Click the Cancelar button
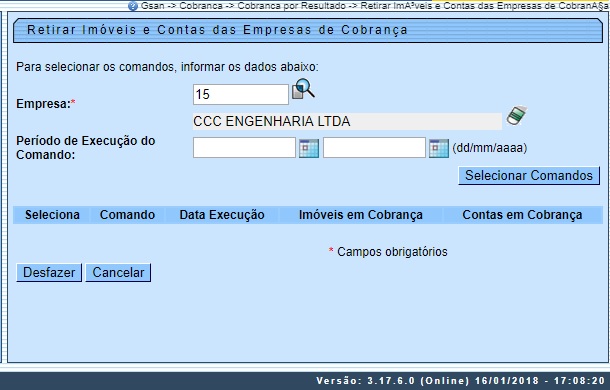 click(118, 272)
